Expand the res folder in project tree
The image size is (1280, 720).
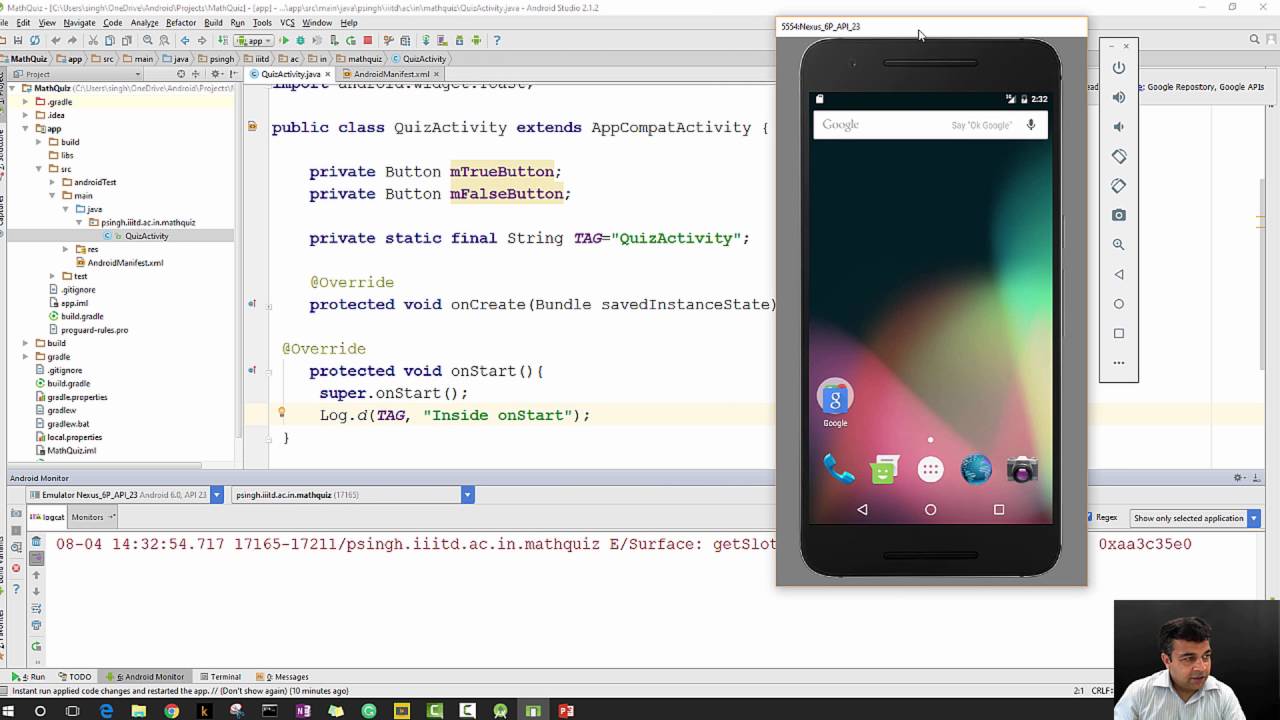66,249
